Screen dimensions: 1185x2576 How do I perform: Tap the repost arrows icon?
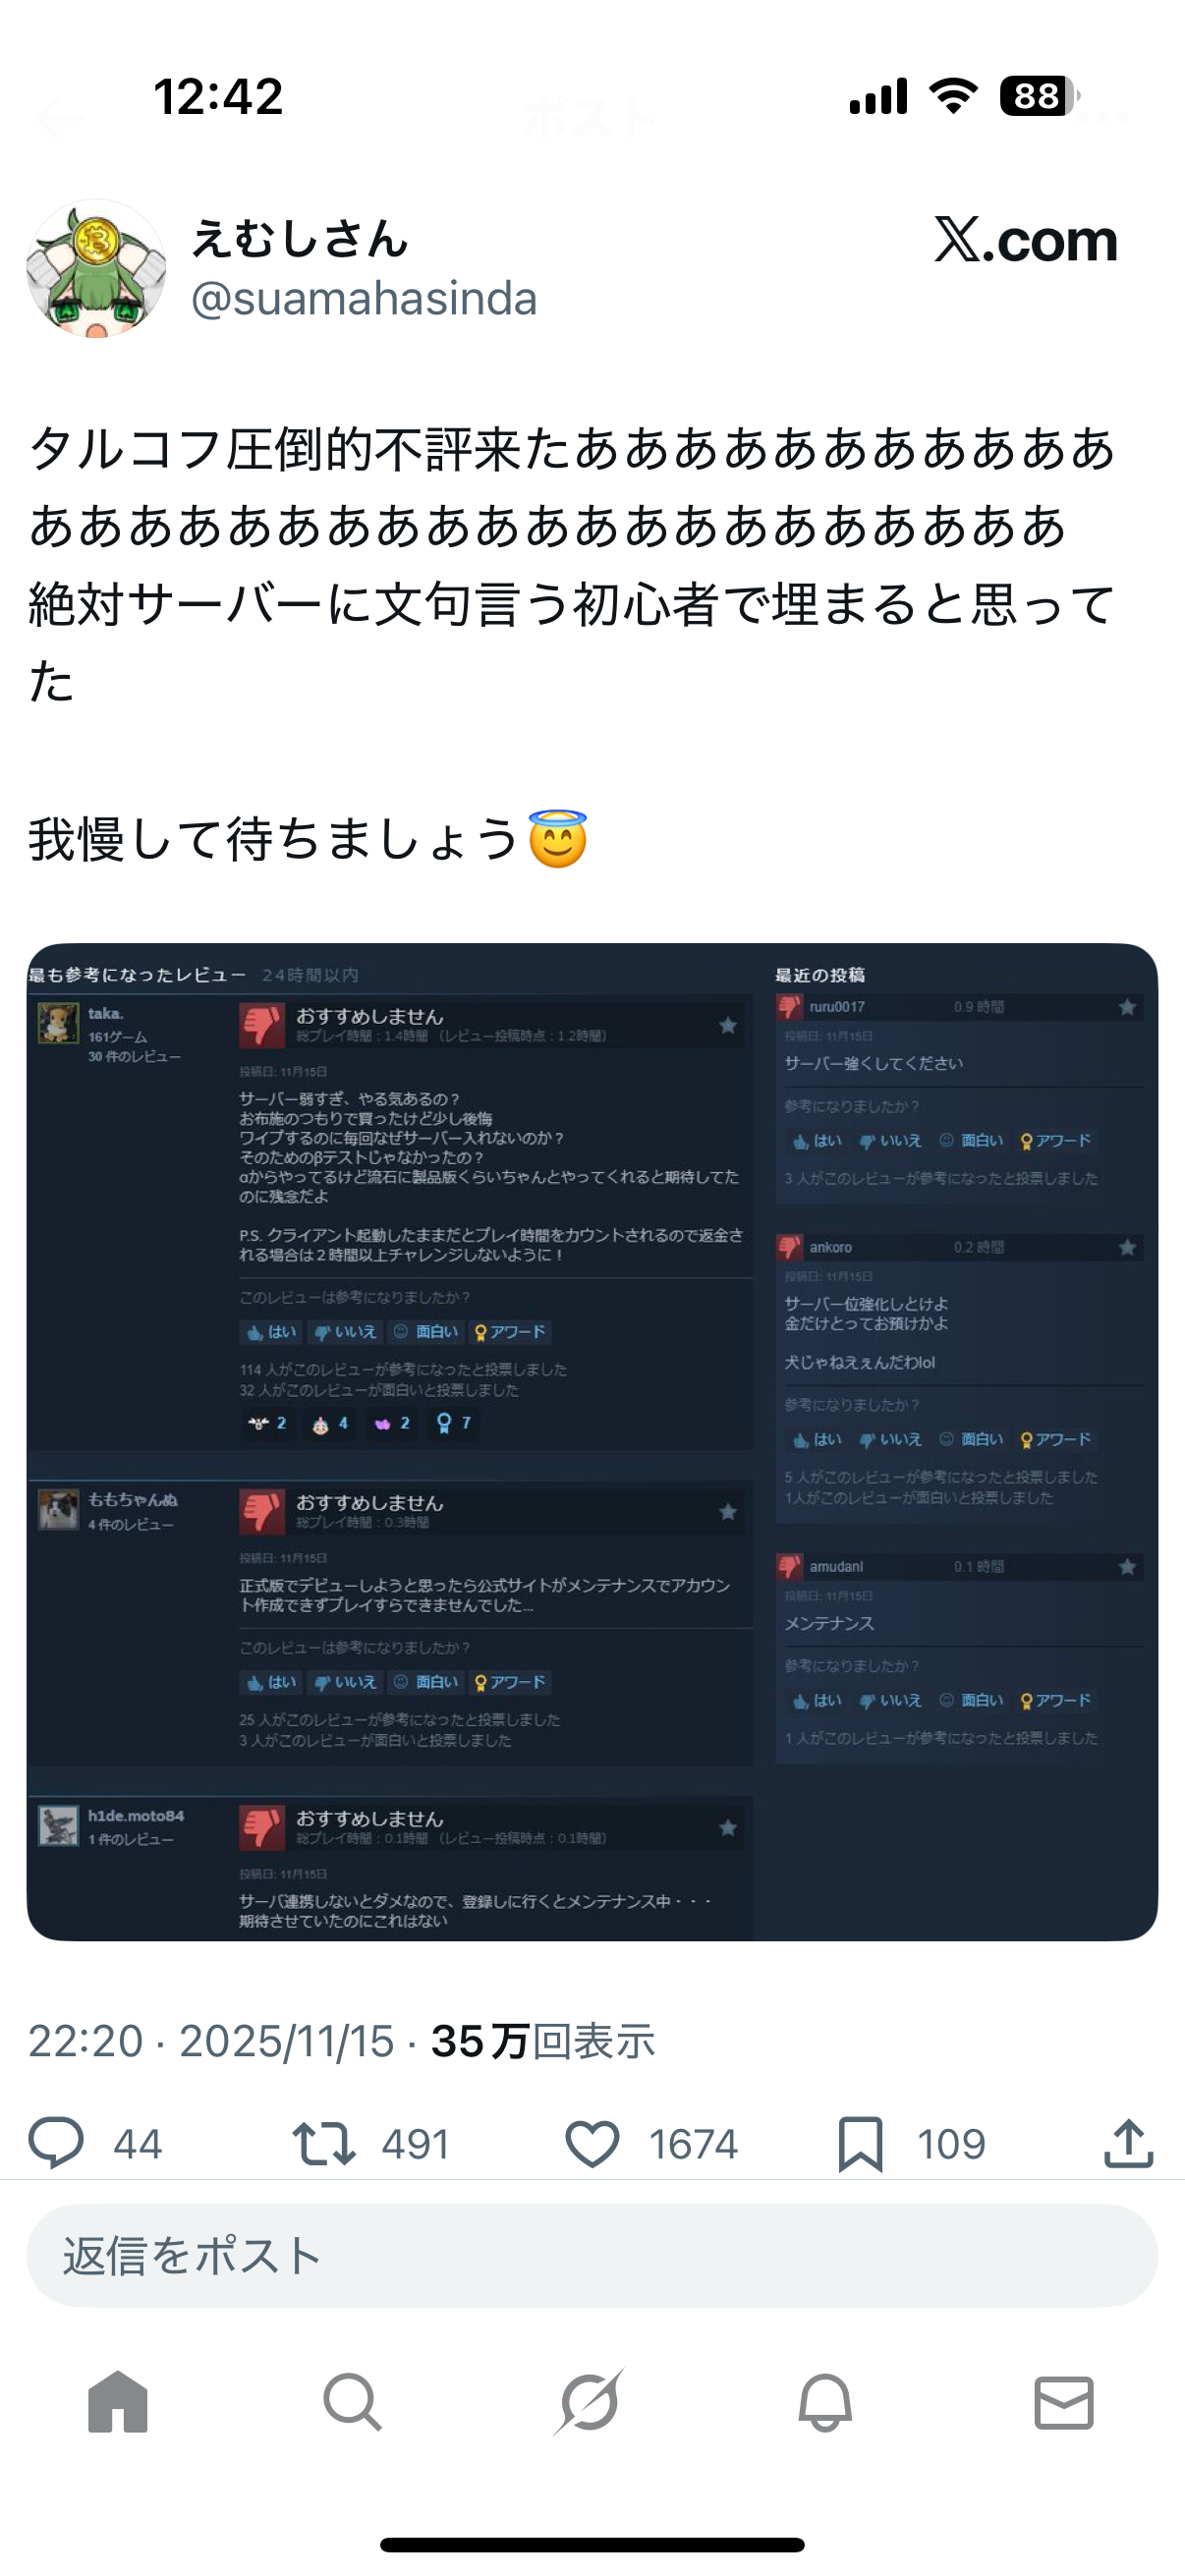[323, 2144]
